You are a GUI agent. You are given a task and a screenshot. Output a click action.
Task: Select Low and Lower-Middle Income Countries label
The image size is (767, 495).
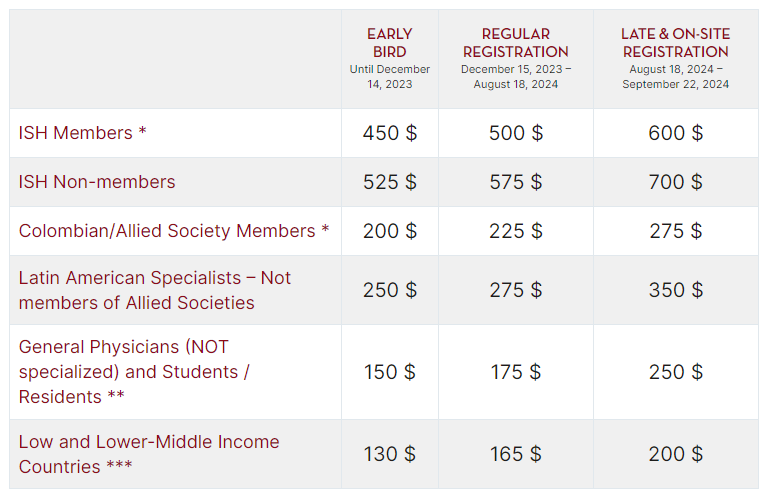(x=149, y=454)
